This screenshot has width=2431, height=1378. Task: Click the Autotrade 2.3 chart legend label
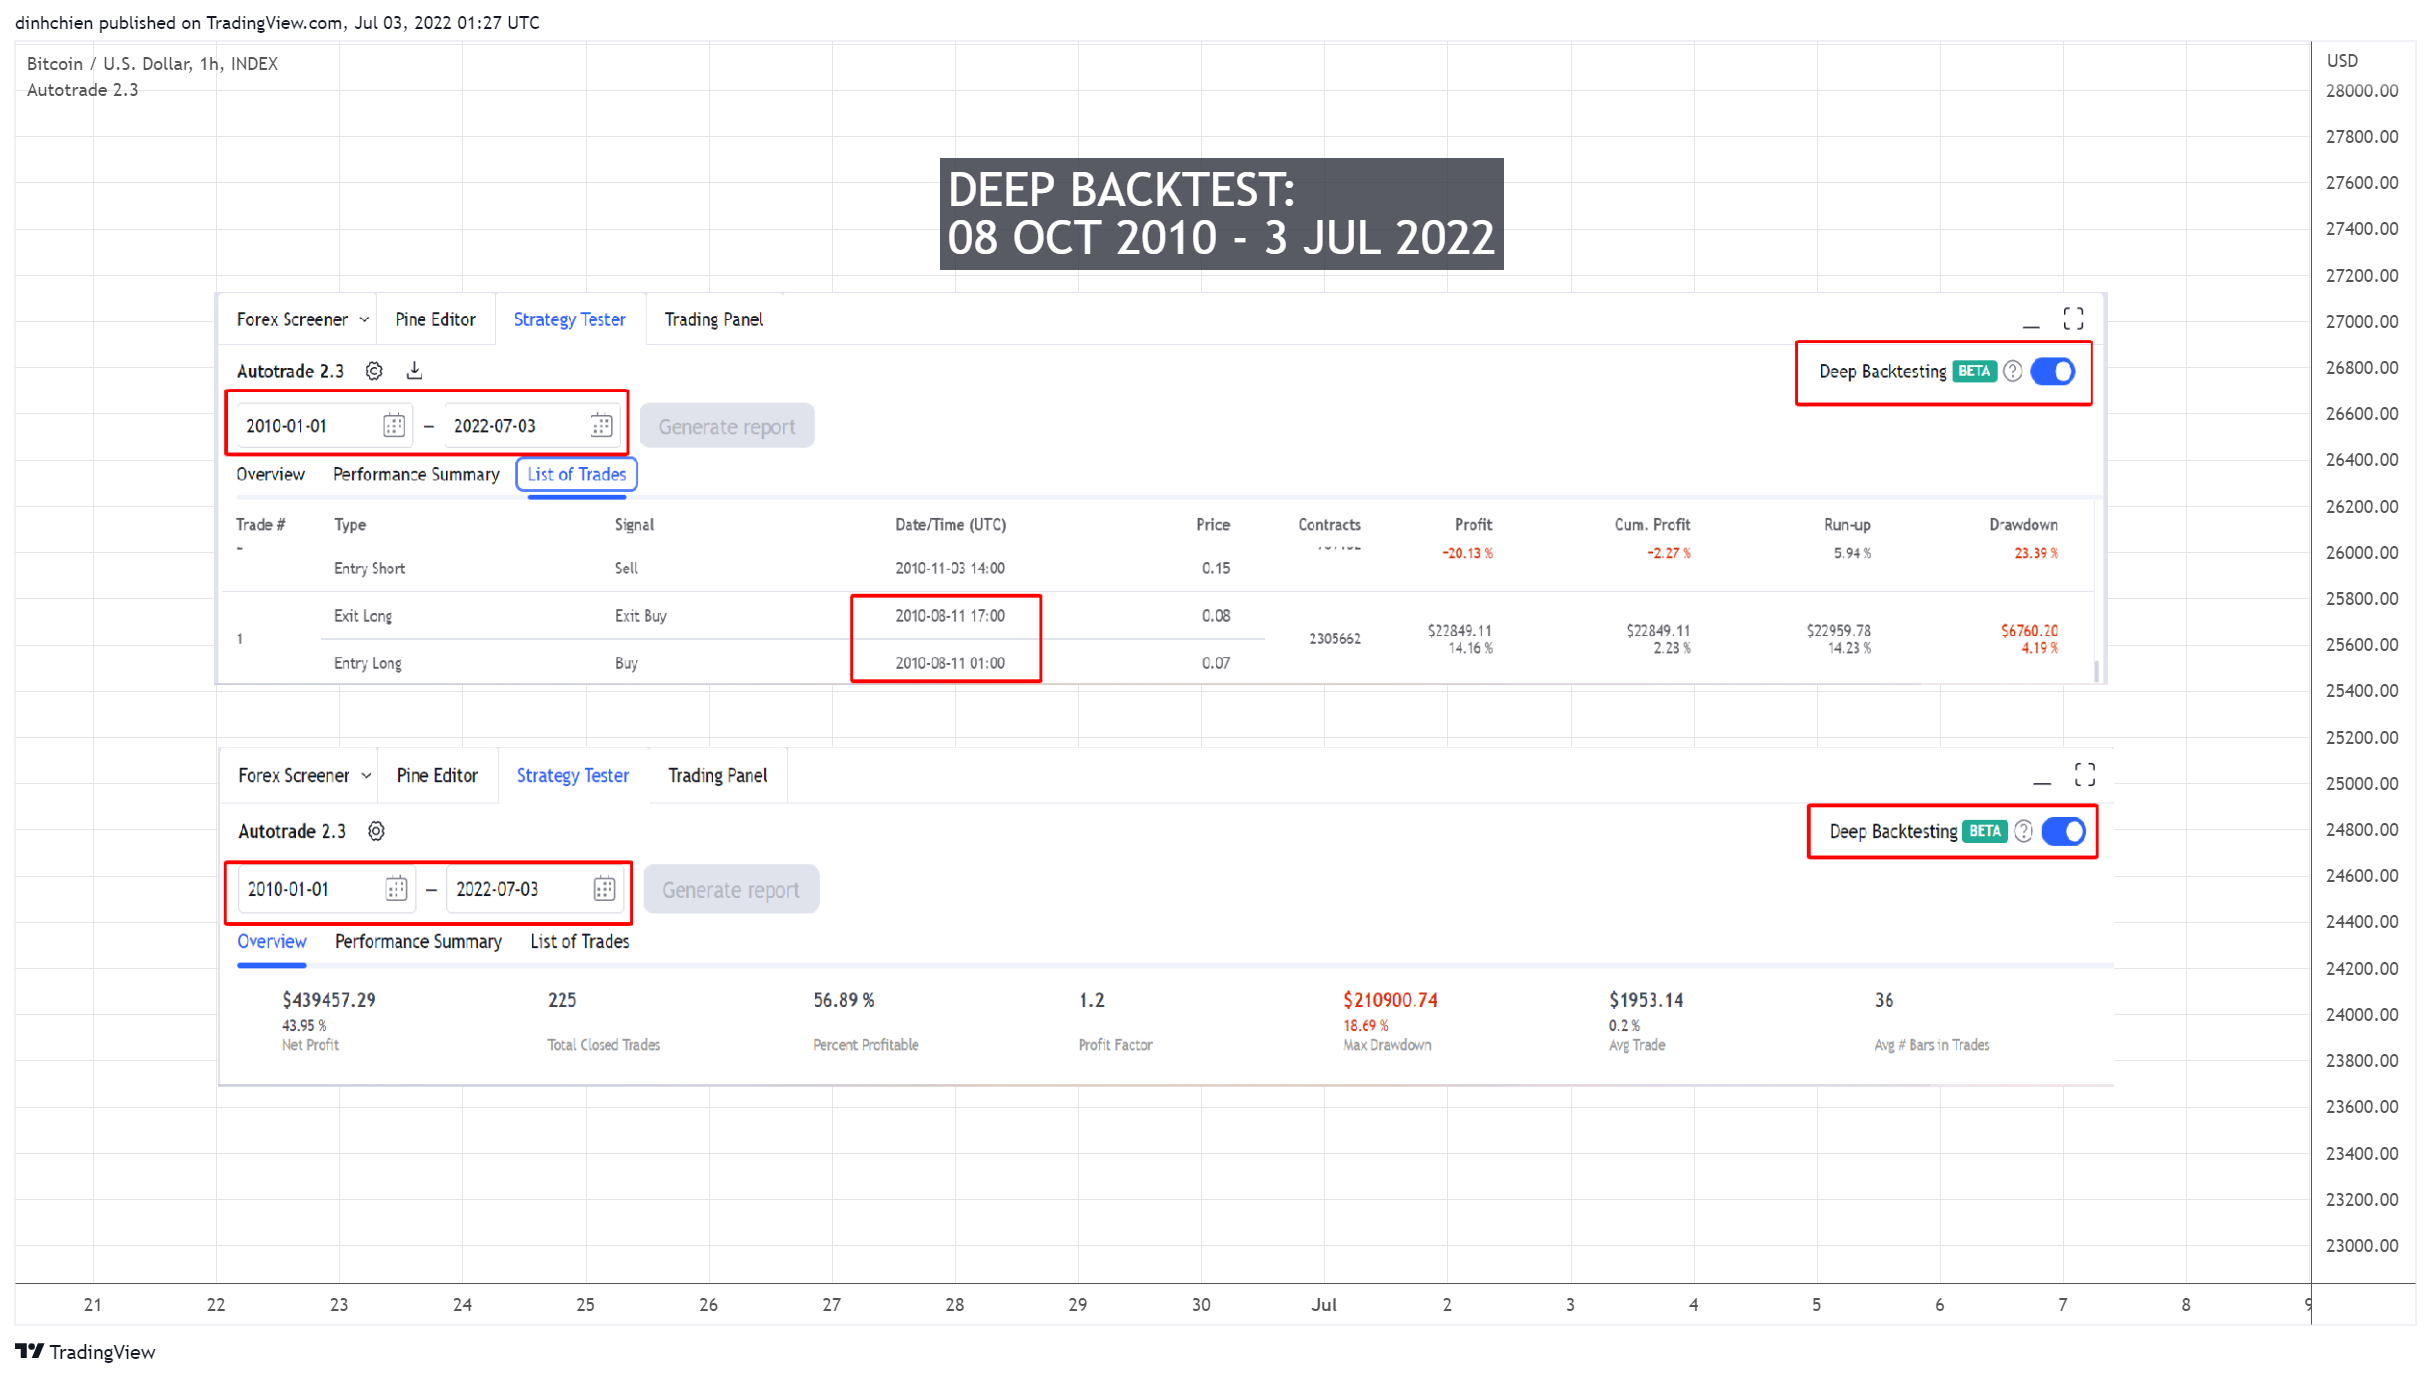82,90
